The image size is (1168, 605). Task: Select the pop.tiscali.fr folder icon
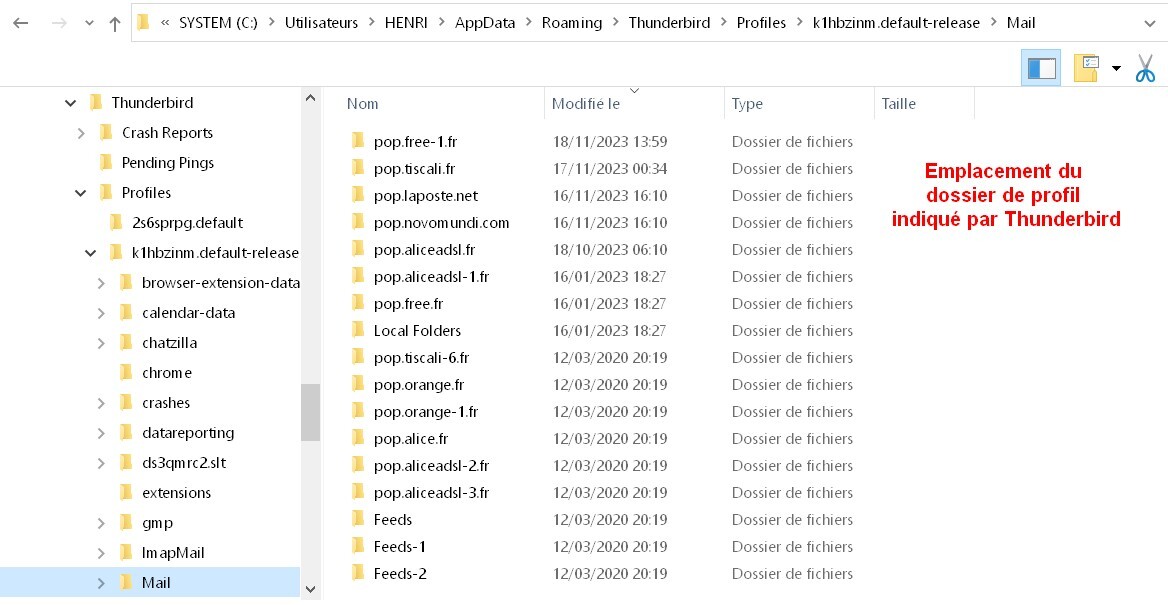[x=358, y=168]
